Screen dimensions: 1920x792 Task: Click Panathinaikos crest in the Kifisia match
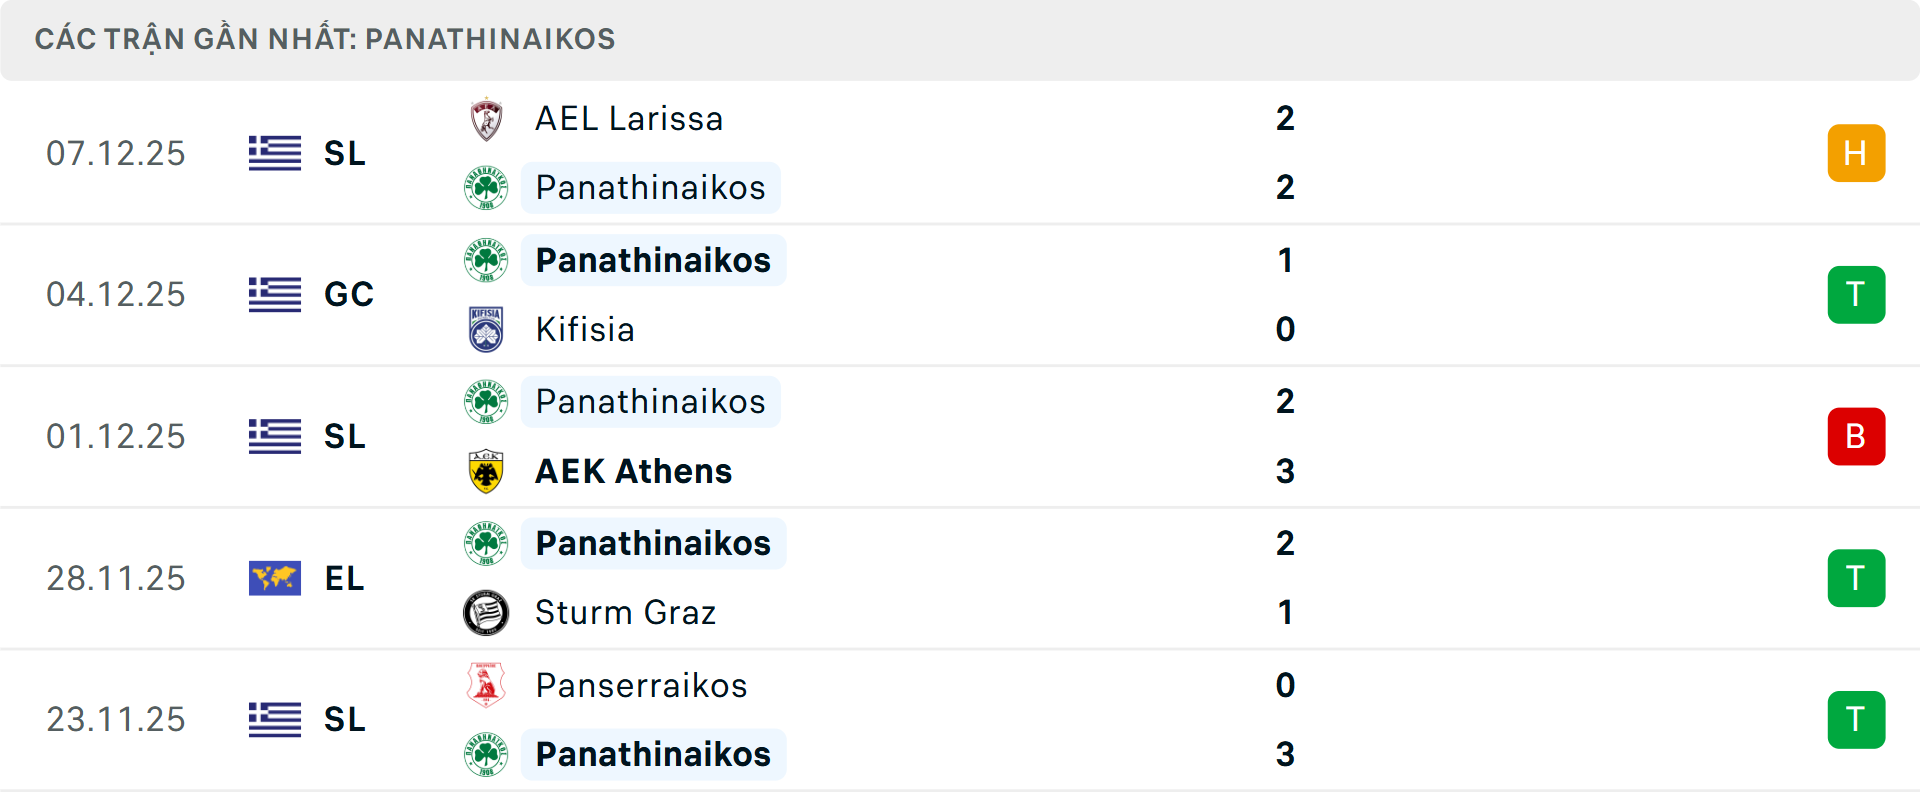tap(486, 260)
